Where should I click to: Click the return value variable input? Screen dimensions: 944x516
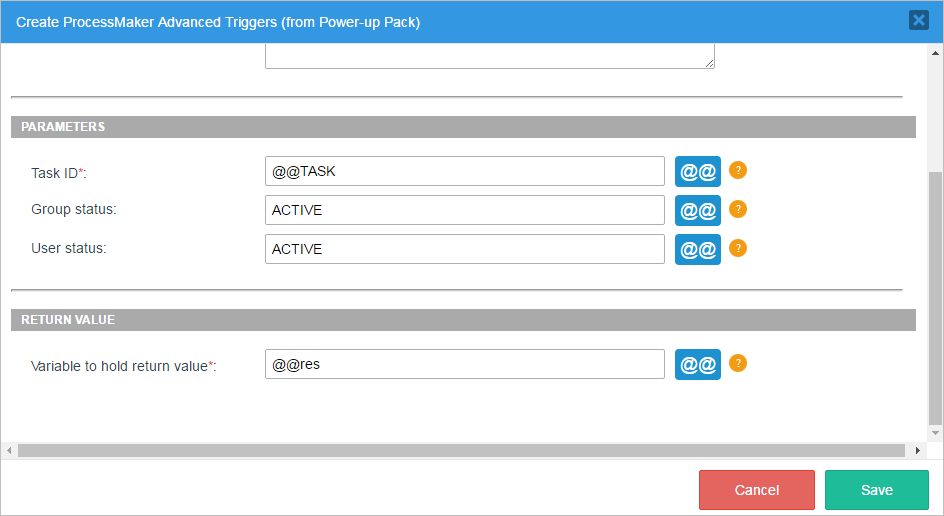[x=464, y=364]
